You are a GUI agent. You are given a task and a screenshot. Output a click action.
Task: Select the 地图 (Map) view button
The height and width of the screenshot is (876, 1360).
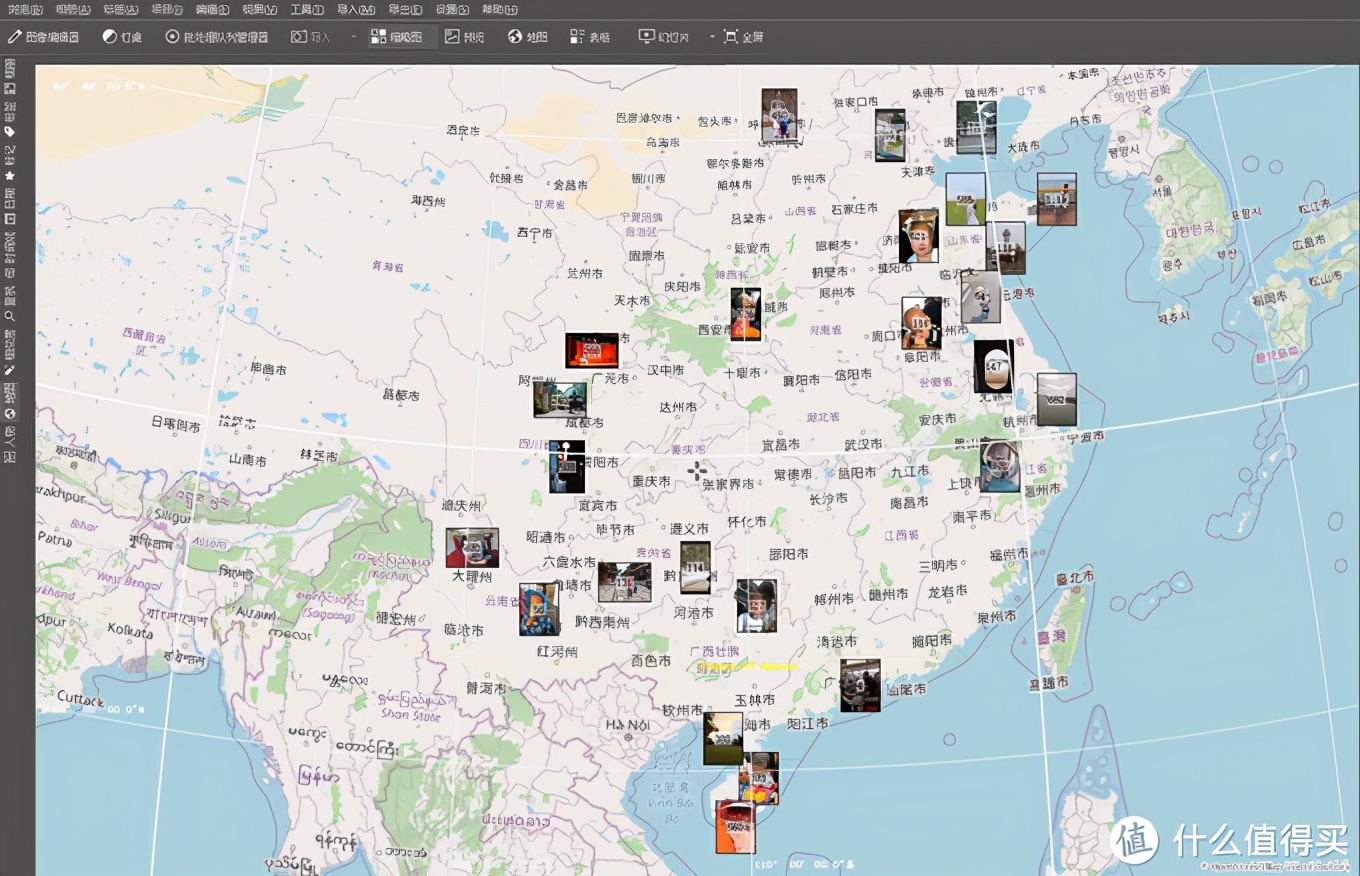tap(527, 37)
